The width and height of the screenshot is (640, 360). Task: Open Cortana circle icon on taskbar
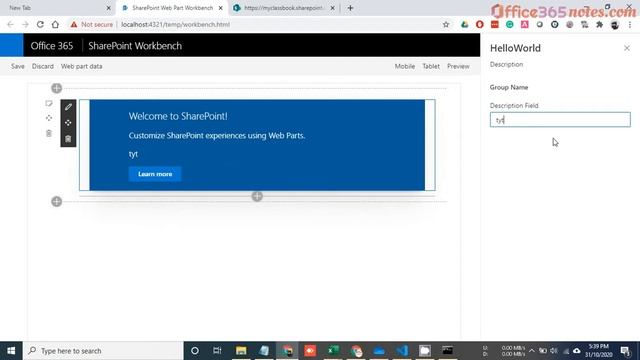[195, 351]
